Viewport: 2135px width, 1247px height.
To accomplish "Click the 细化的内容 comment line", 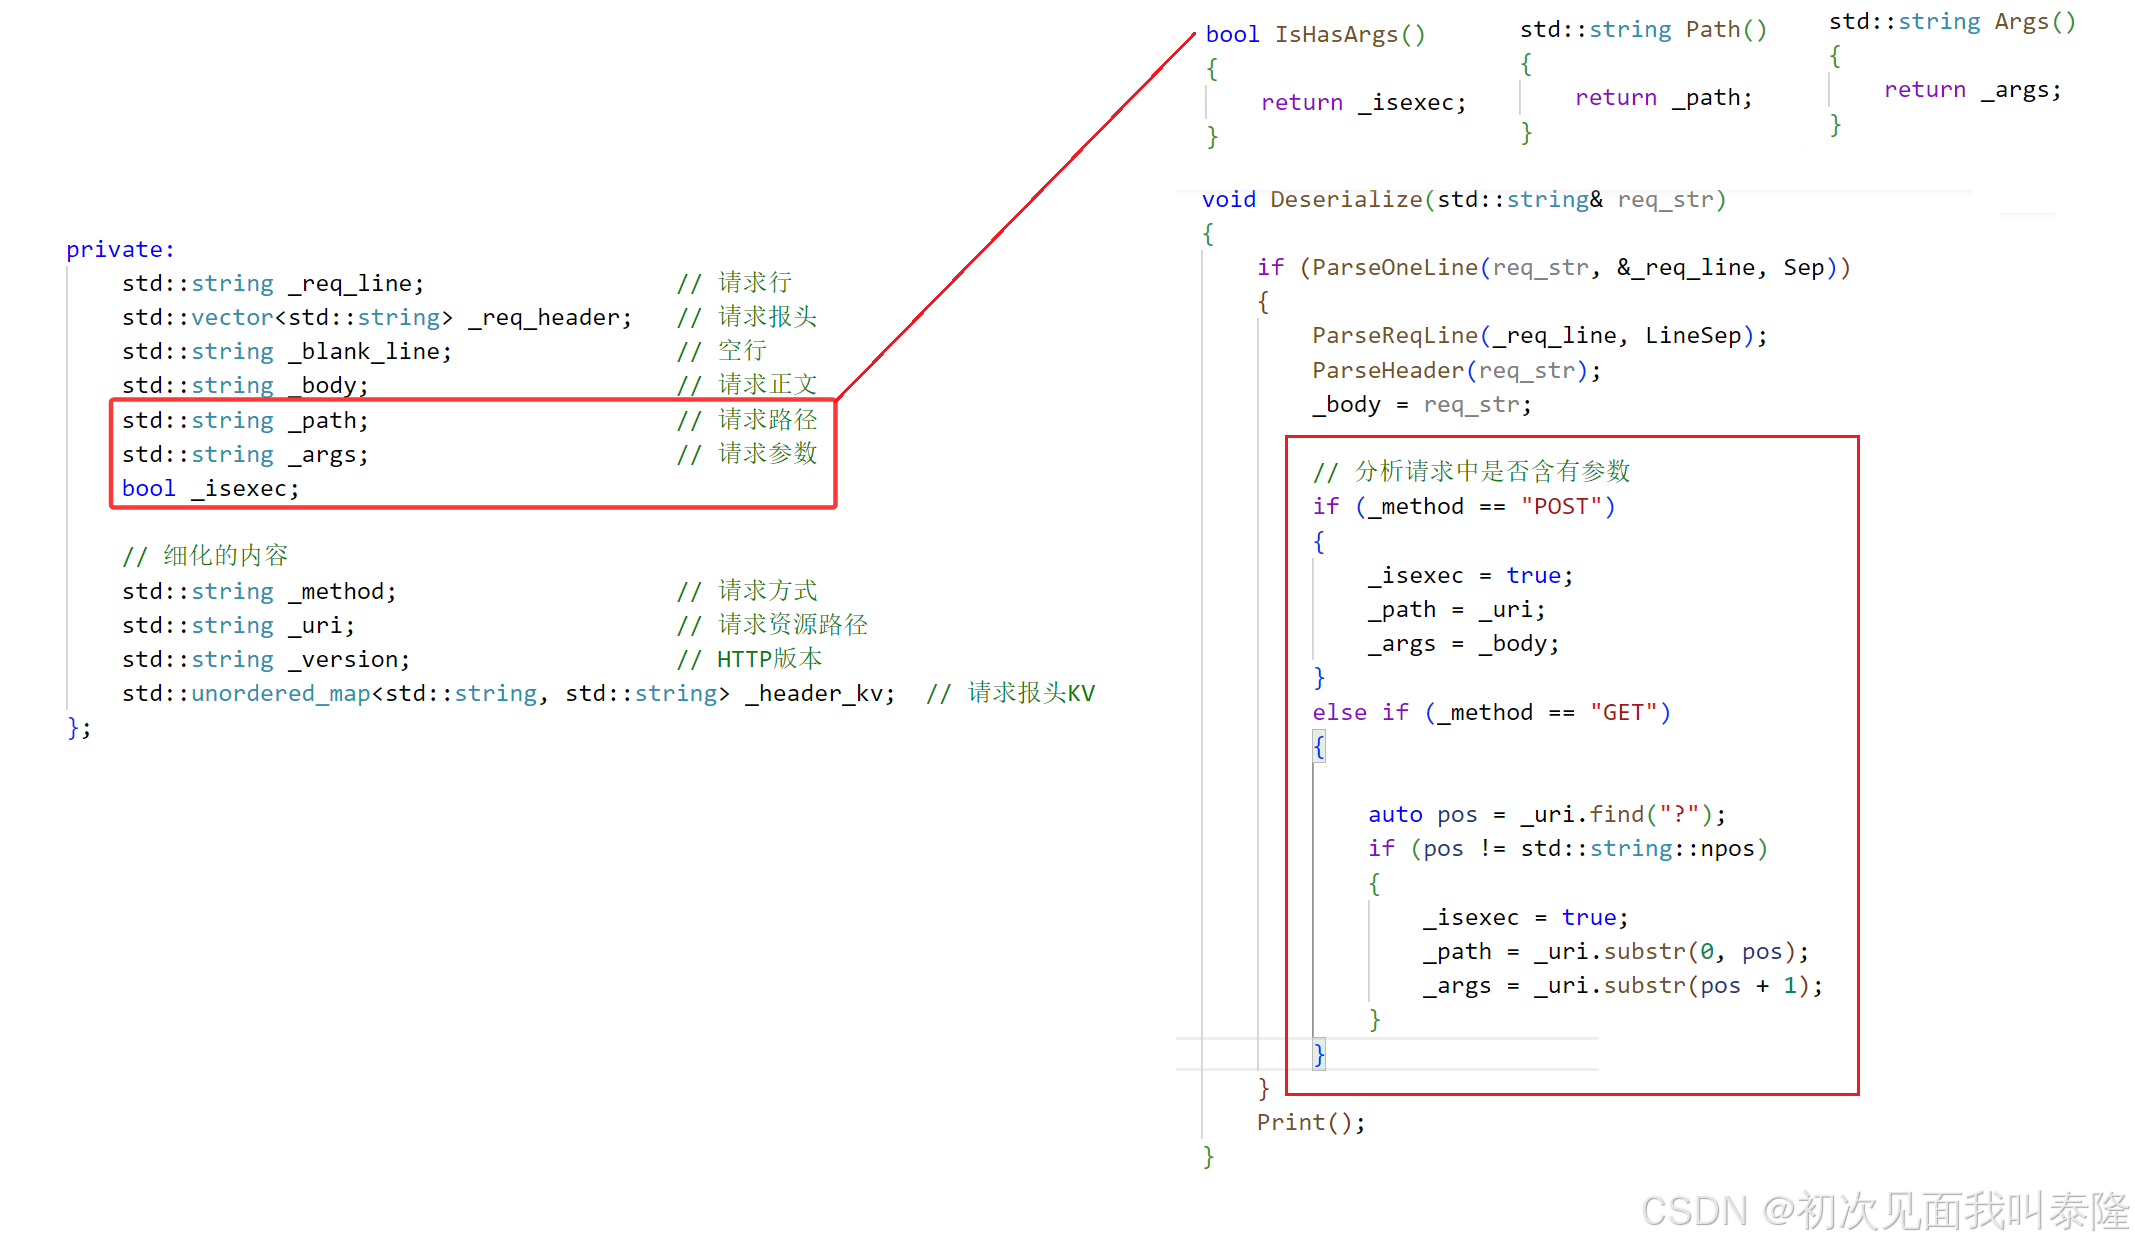I will tap(205, 556).
